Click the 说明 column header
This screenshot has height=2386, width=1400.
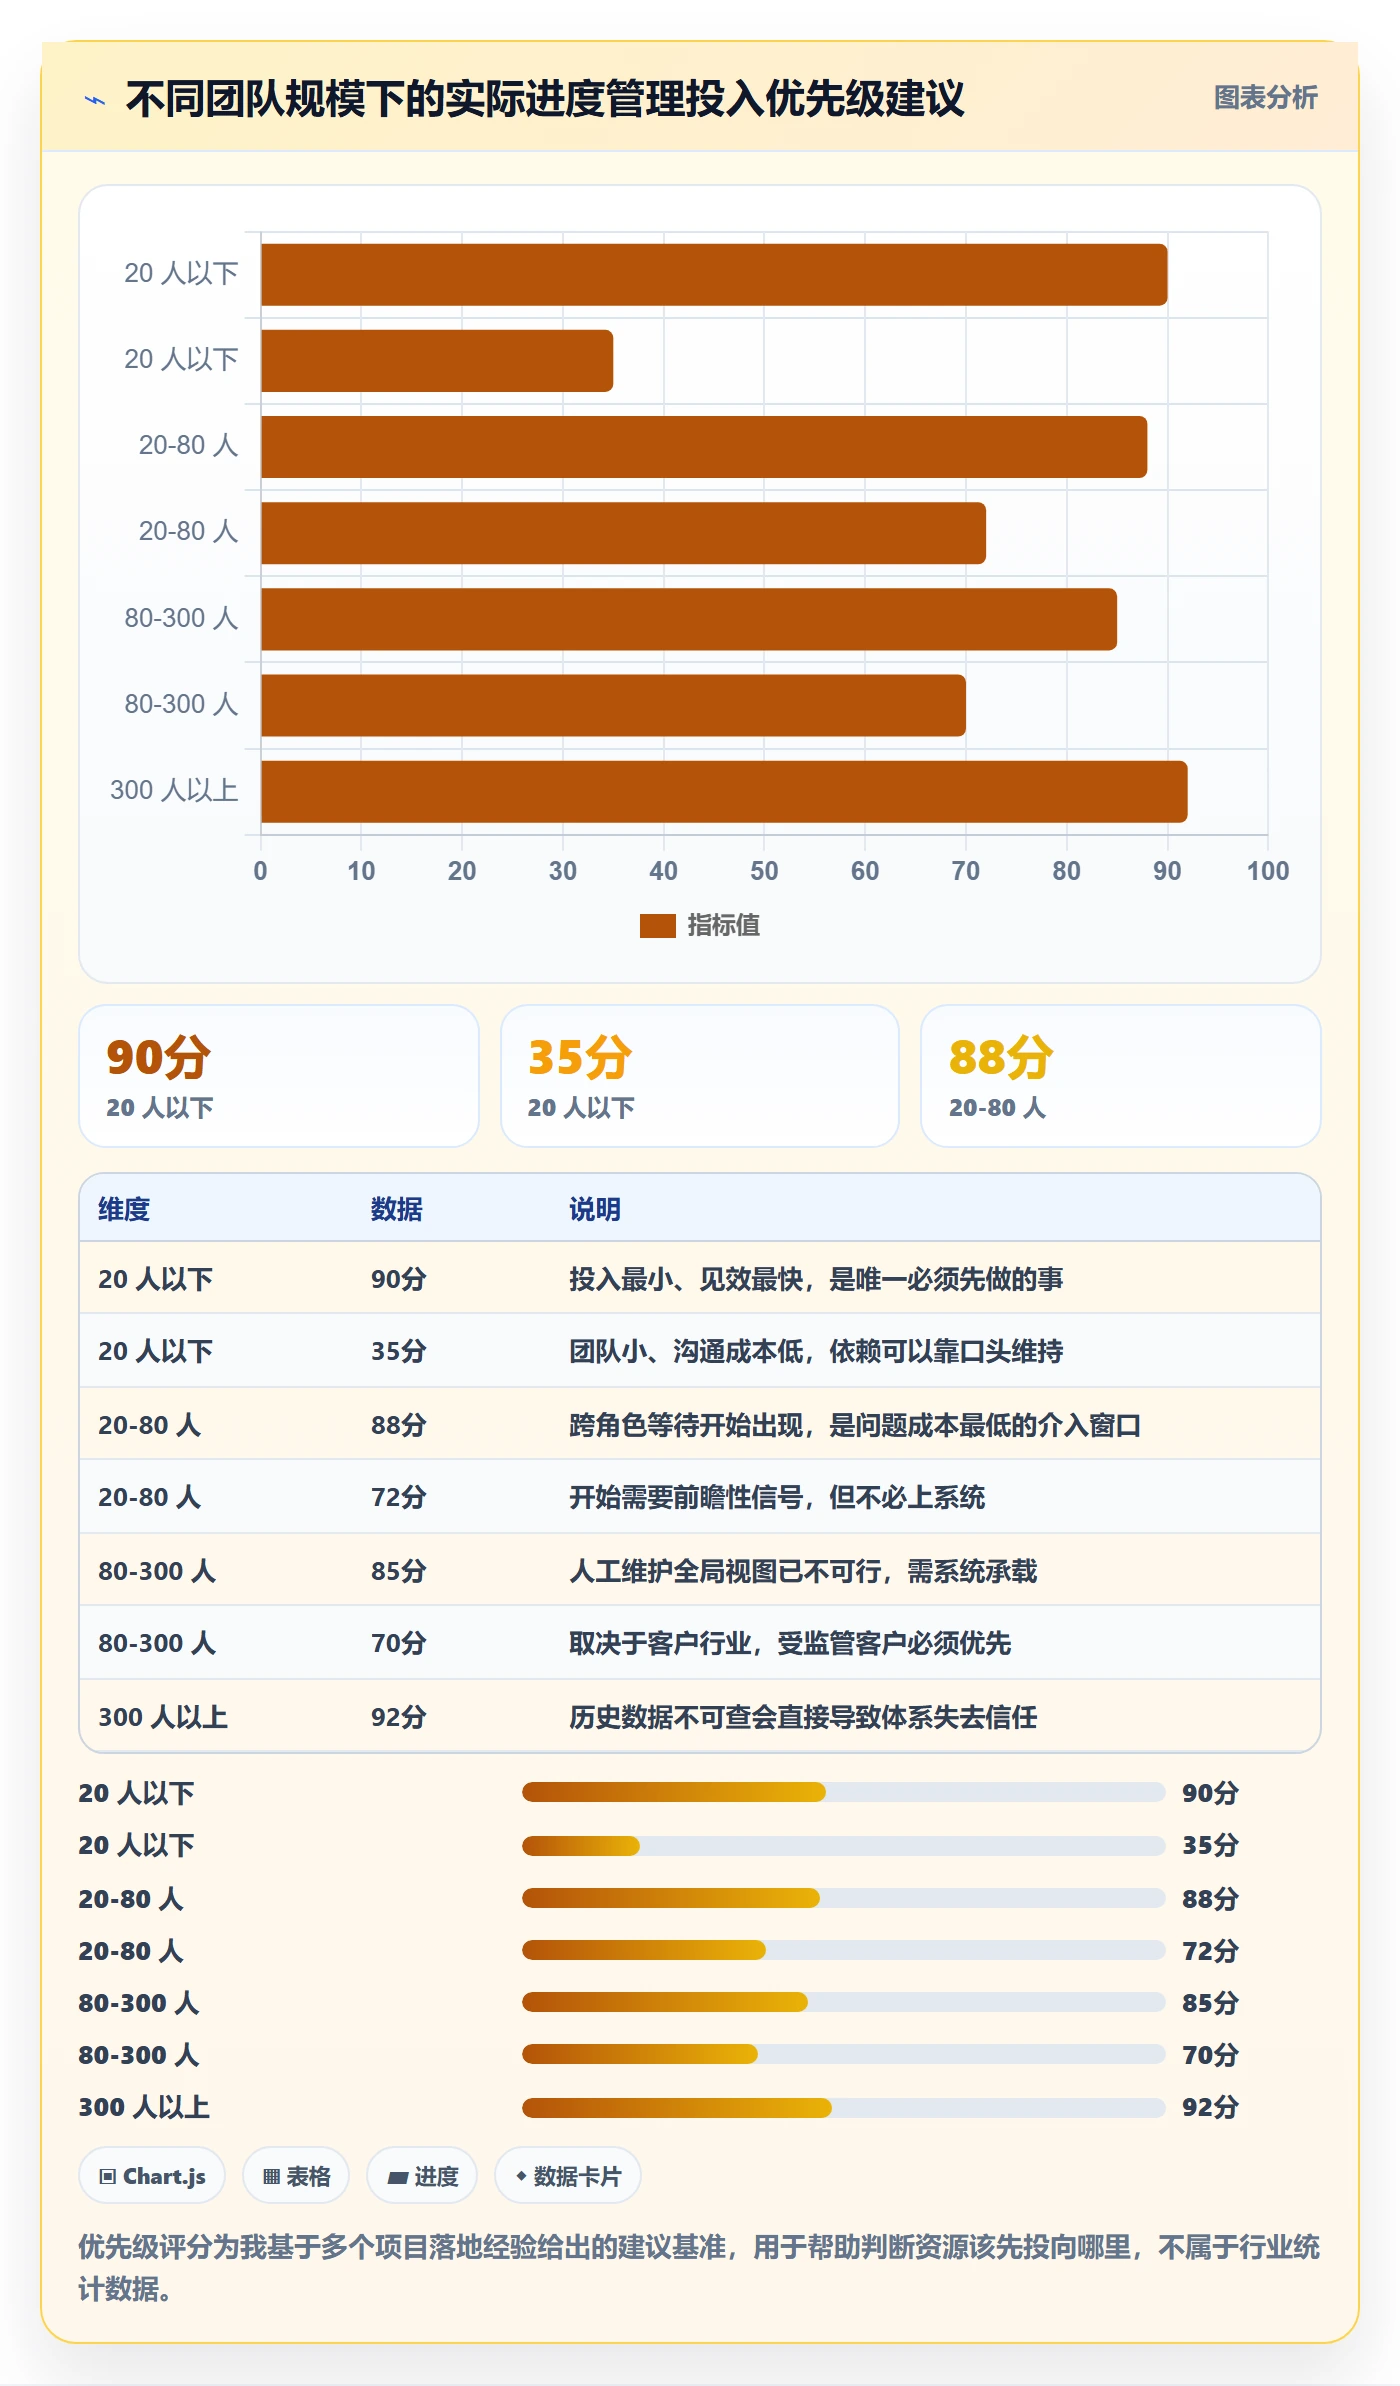(595, 1209)
